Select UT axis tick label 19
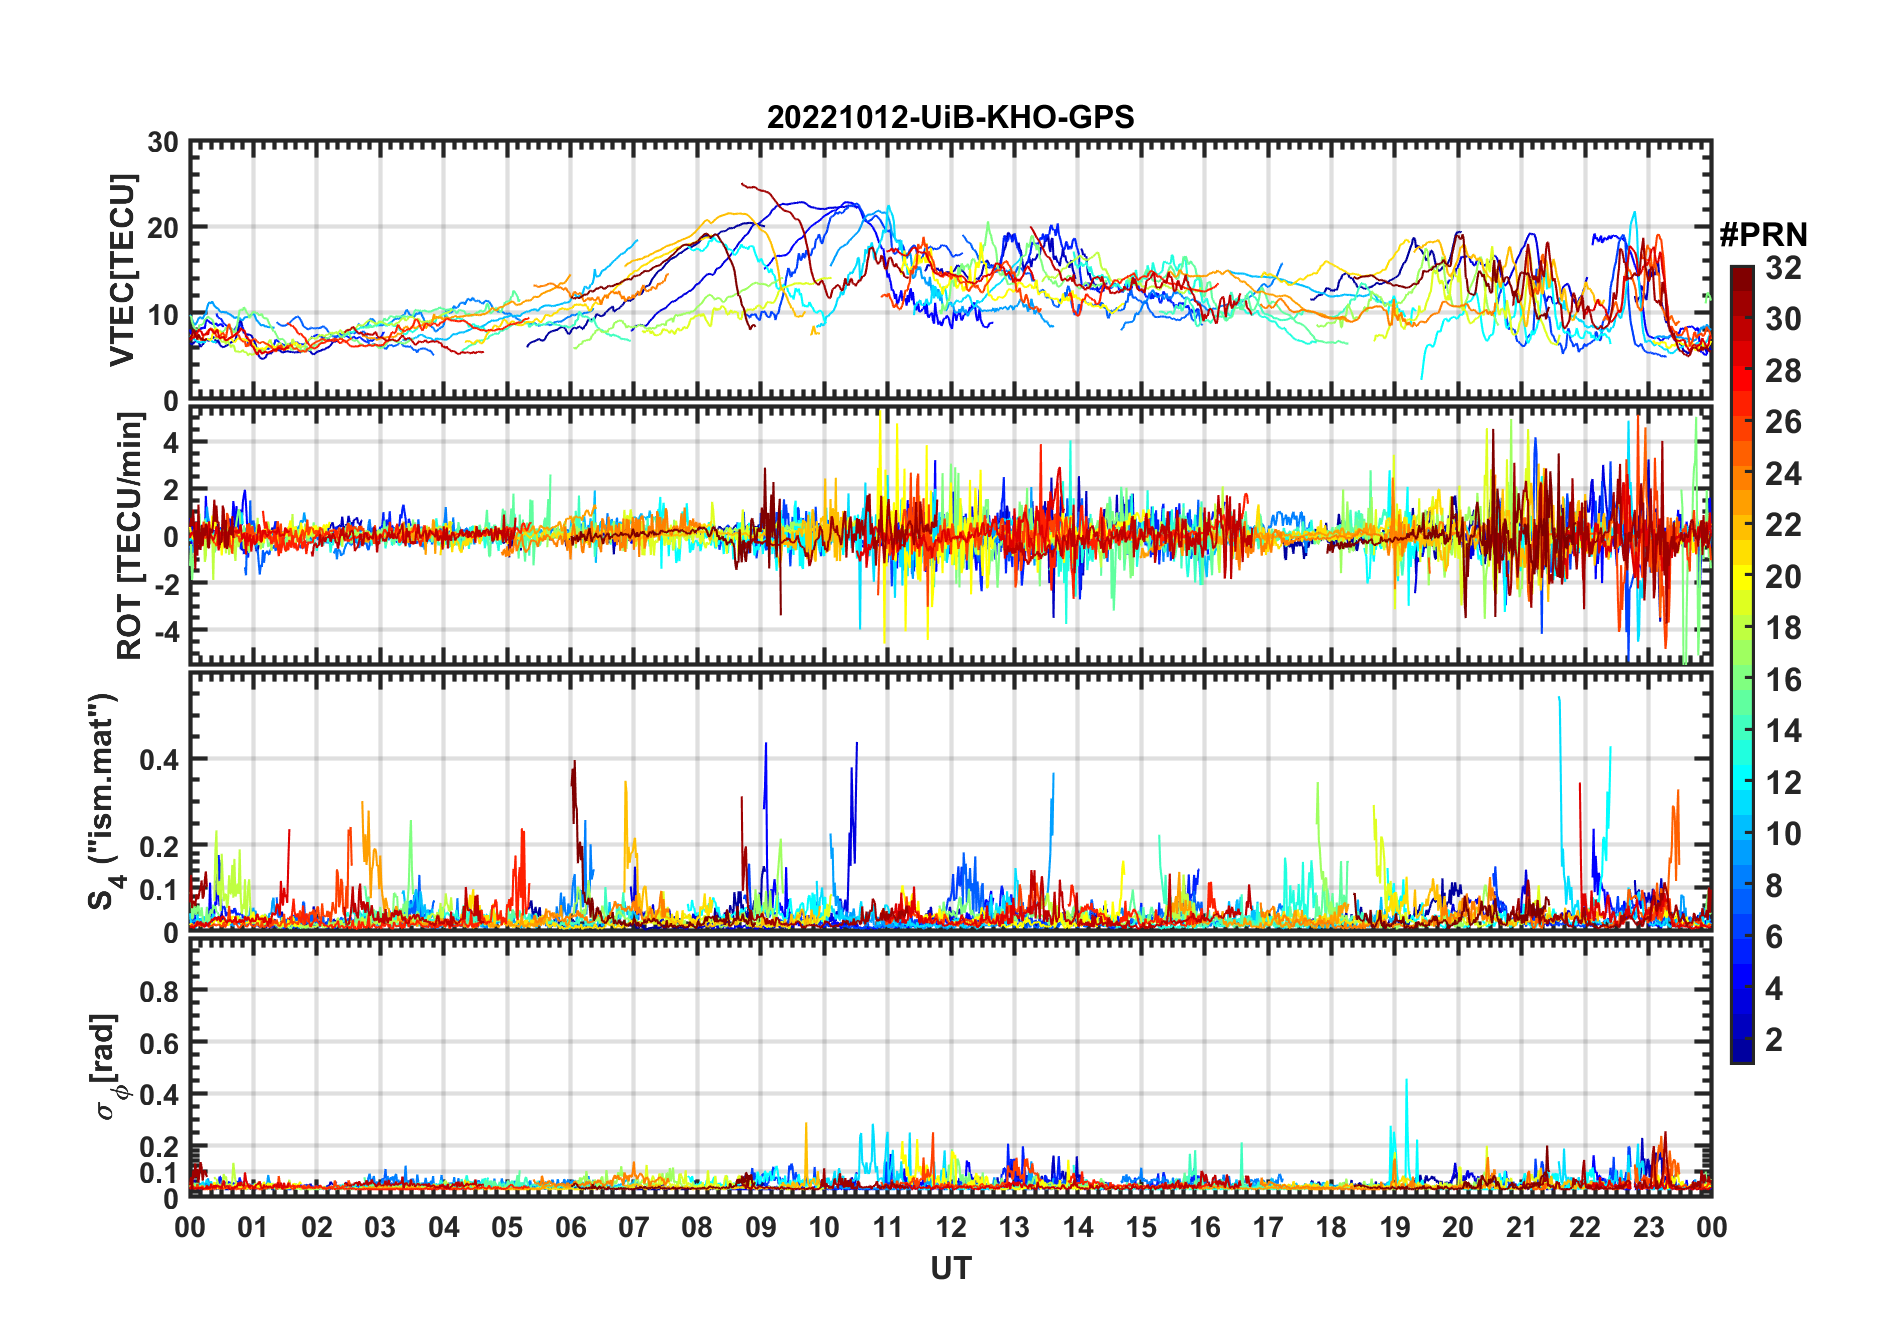 [1395, 1227]
